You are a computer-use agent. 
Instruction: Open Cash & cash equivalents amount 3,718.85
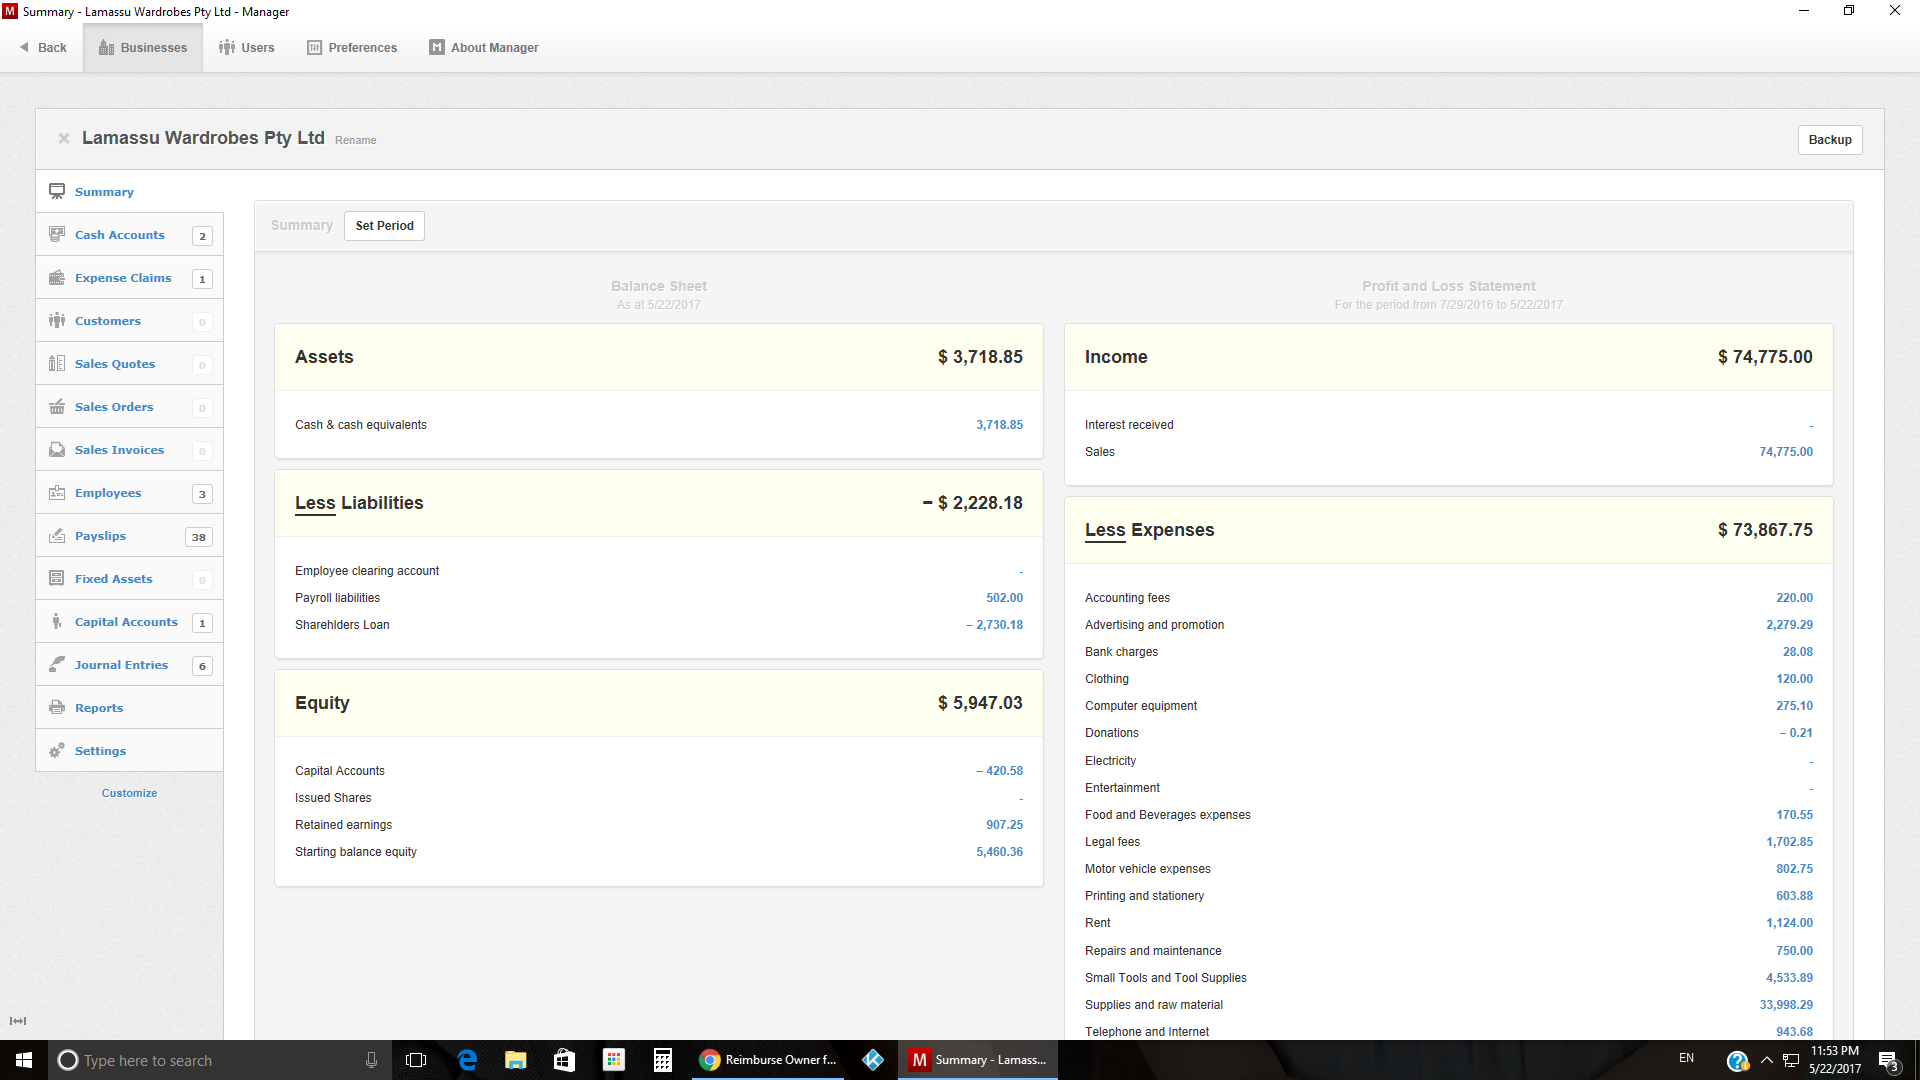point(999,425)
